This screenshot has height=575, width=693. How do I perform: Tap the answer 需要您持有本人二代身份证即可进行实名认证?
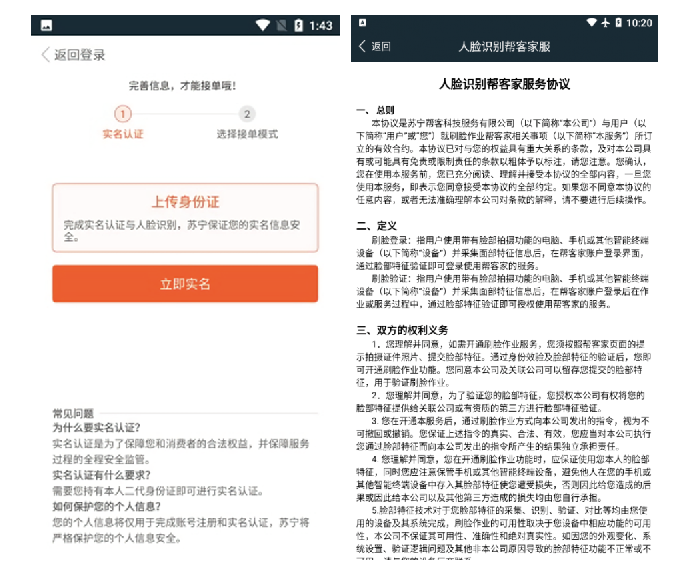[x=158, y=491]
